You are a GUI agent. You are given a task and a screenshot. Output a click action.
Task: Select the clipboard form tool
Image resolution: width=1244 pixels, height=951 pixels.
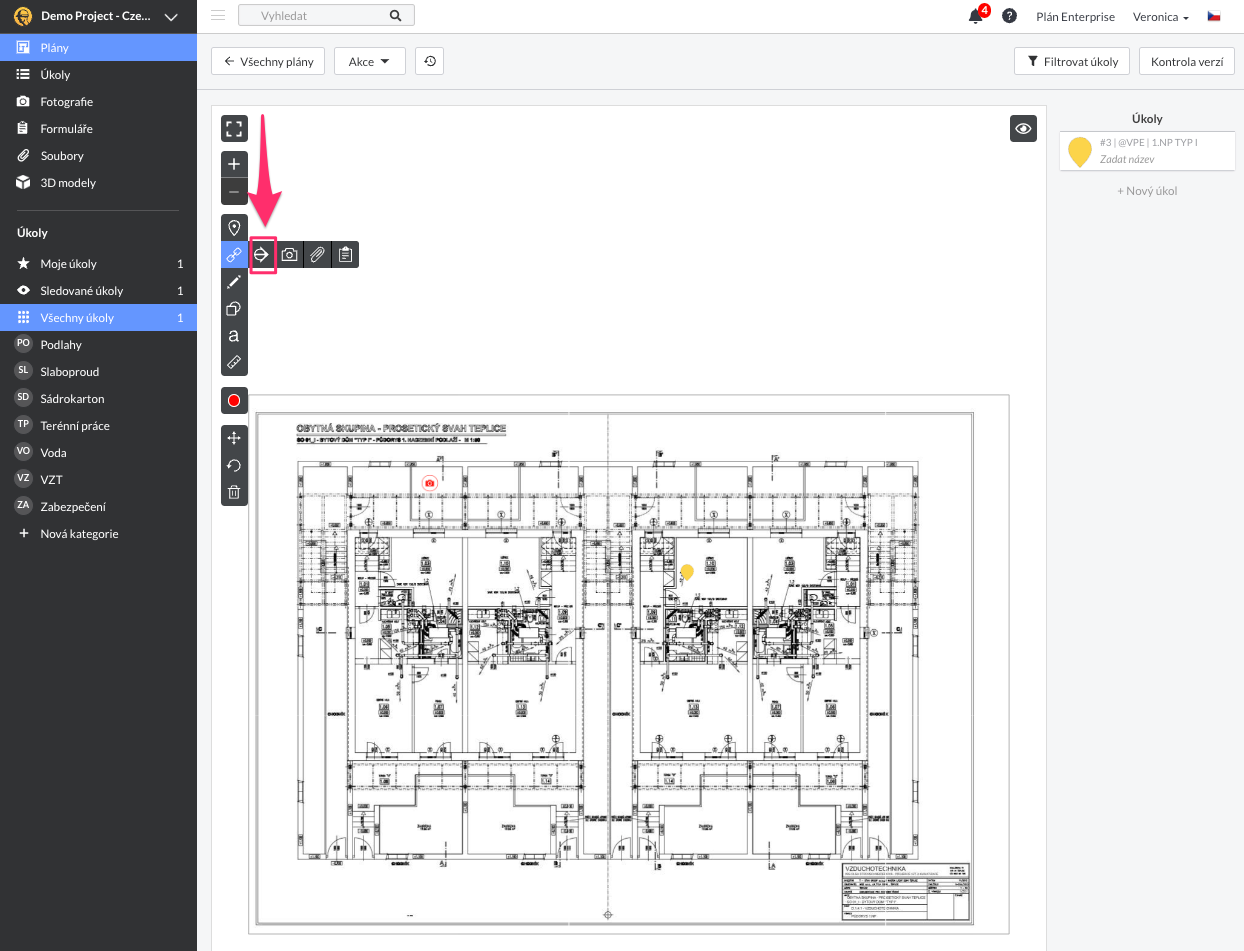(345, 255)
